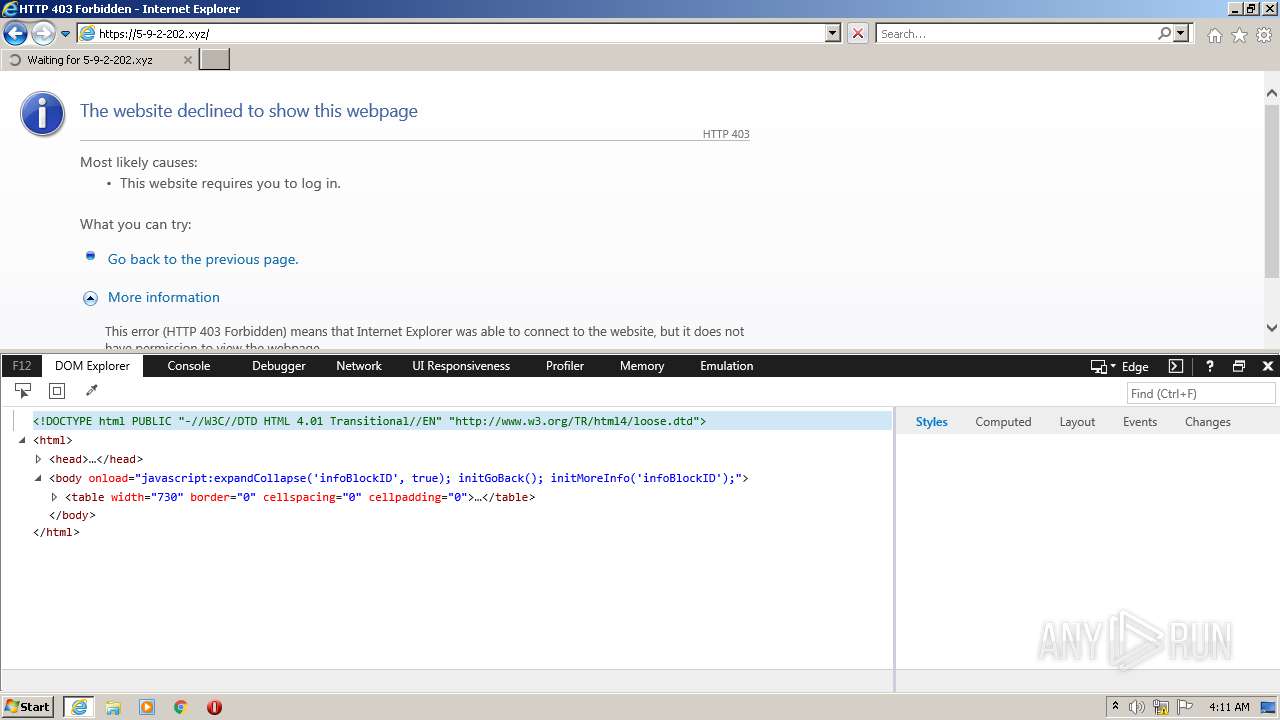Click the search magnifier icon

[1164, 33]
